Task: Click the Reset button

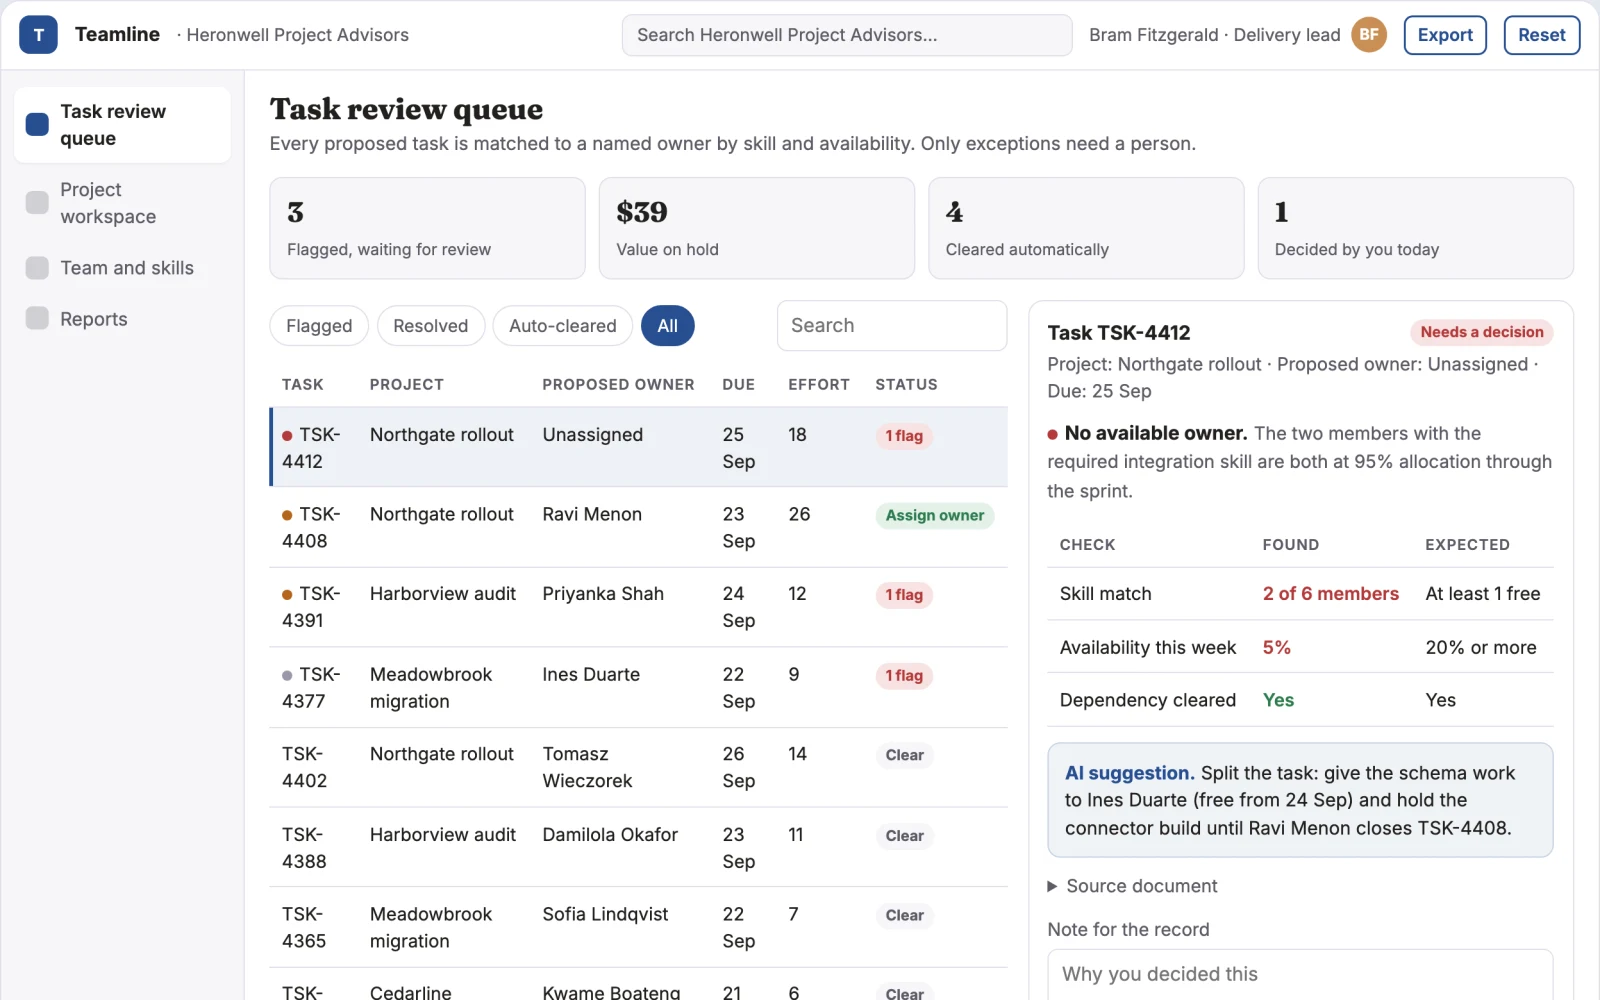Action: 1541,35
